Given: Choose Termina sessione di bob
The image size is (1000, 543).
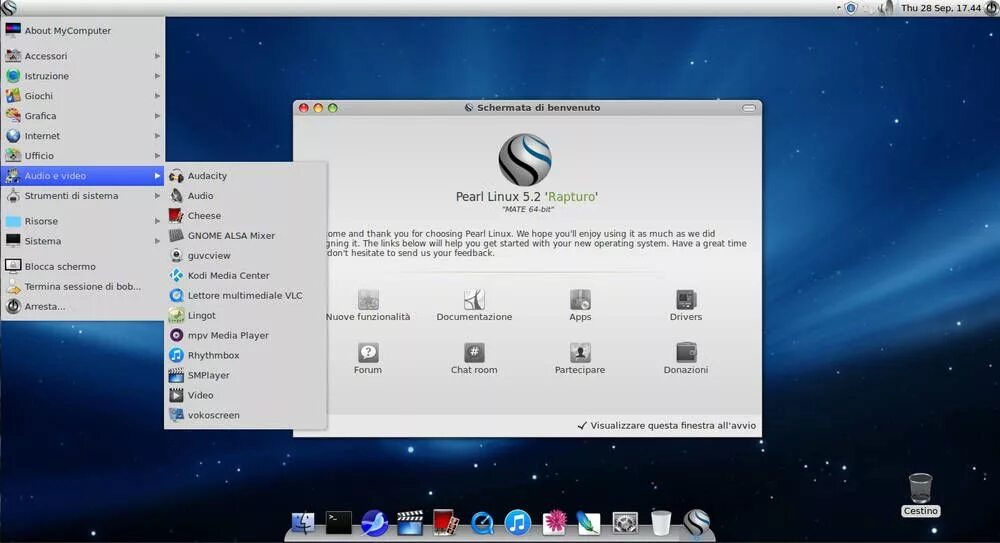Looking at the screenshot, I should [x=83, y=286].
